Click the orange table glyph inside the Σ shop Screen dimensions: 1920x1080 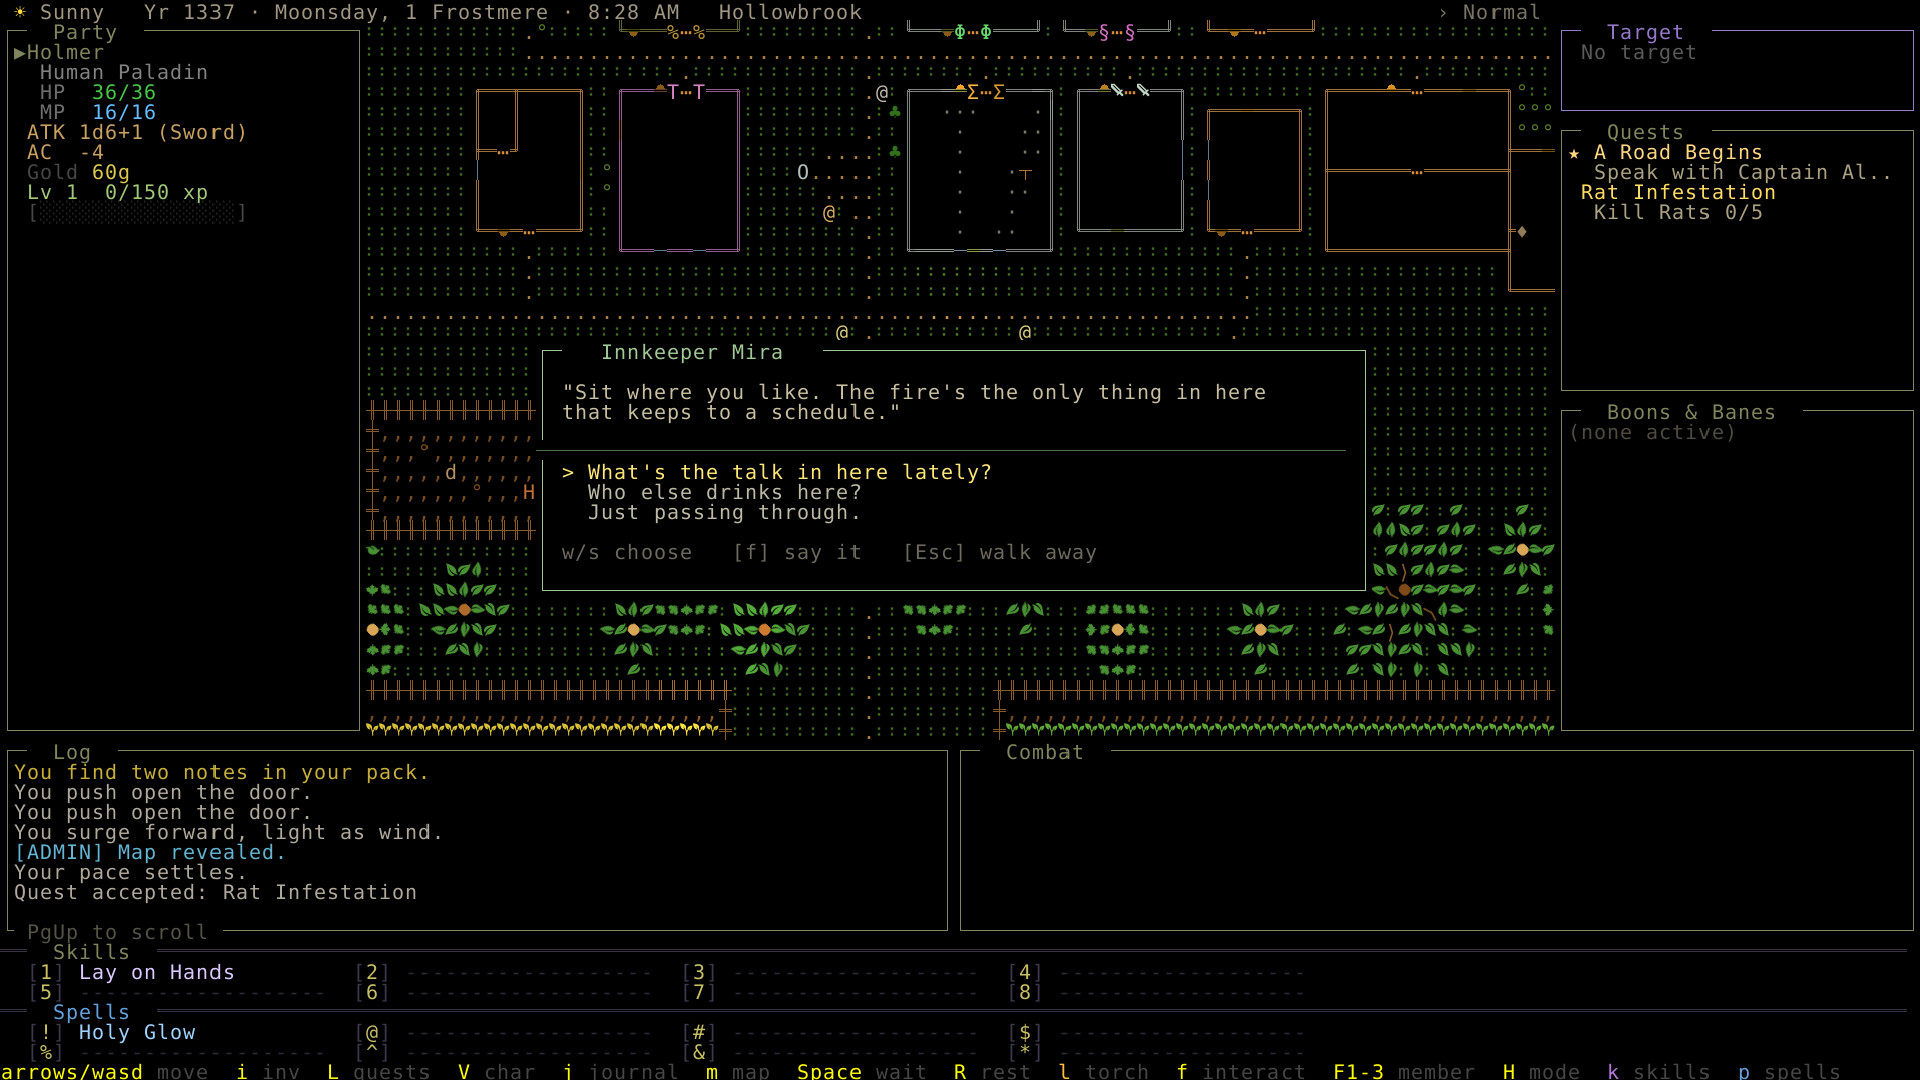click(1025, 173)
